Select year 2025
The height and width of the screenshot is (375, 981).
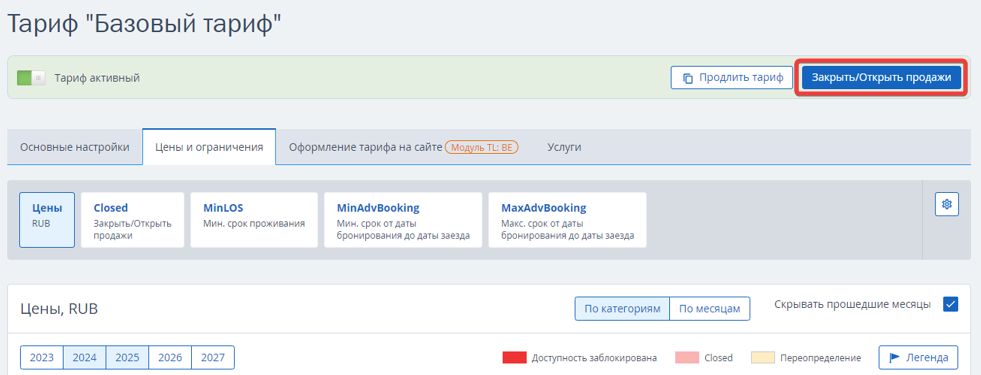click(127, 357)
